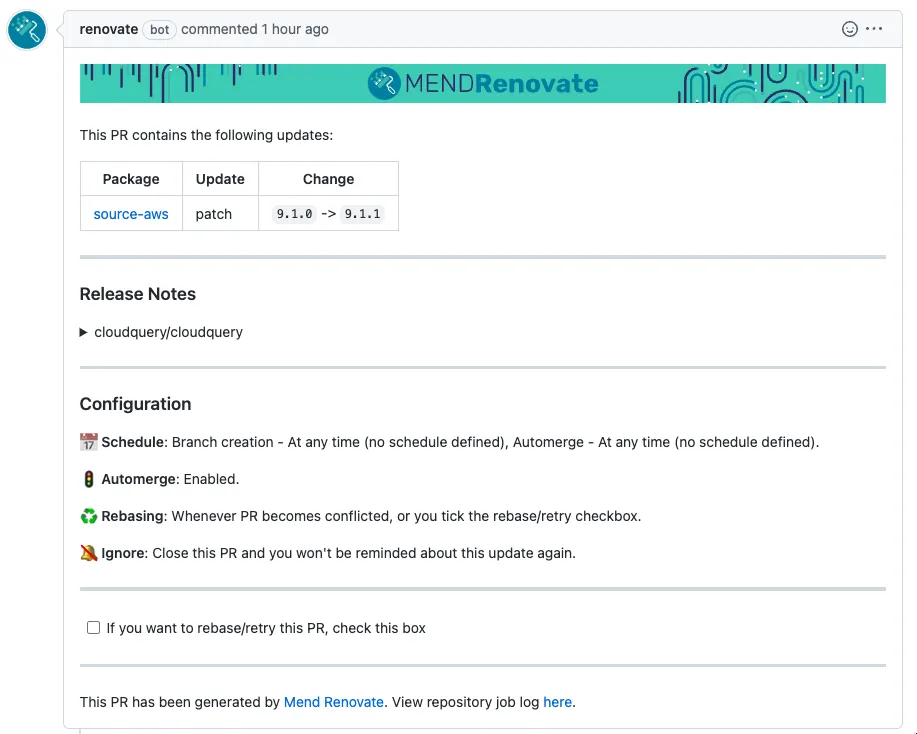Click the 'Release Notes' heading

click(x=137, y=294)
